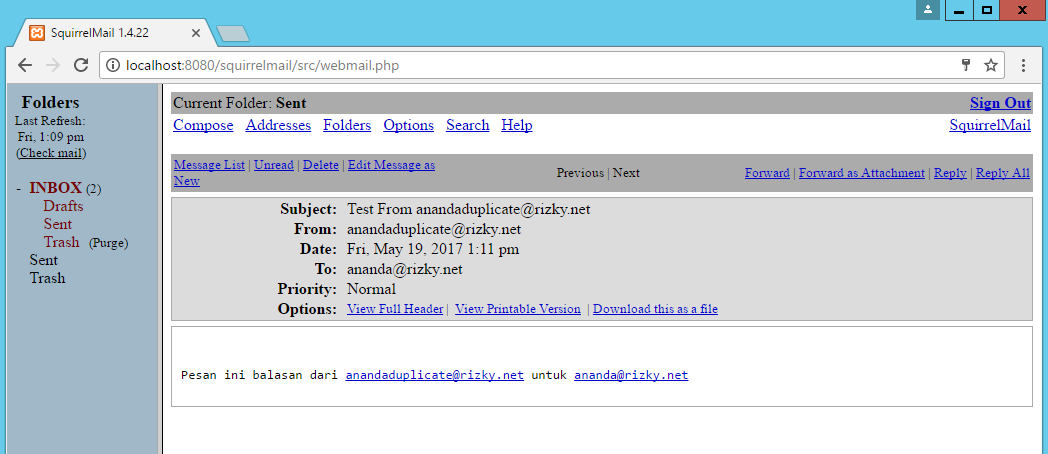Viewport: 1048px width, 454px height.
Task: Click anandaduplicate@rizky.net link in message body
Action: pyautogui.click(x=434, y=375)
